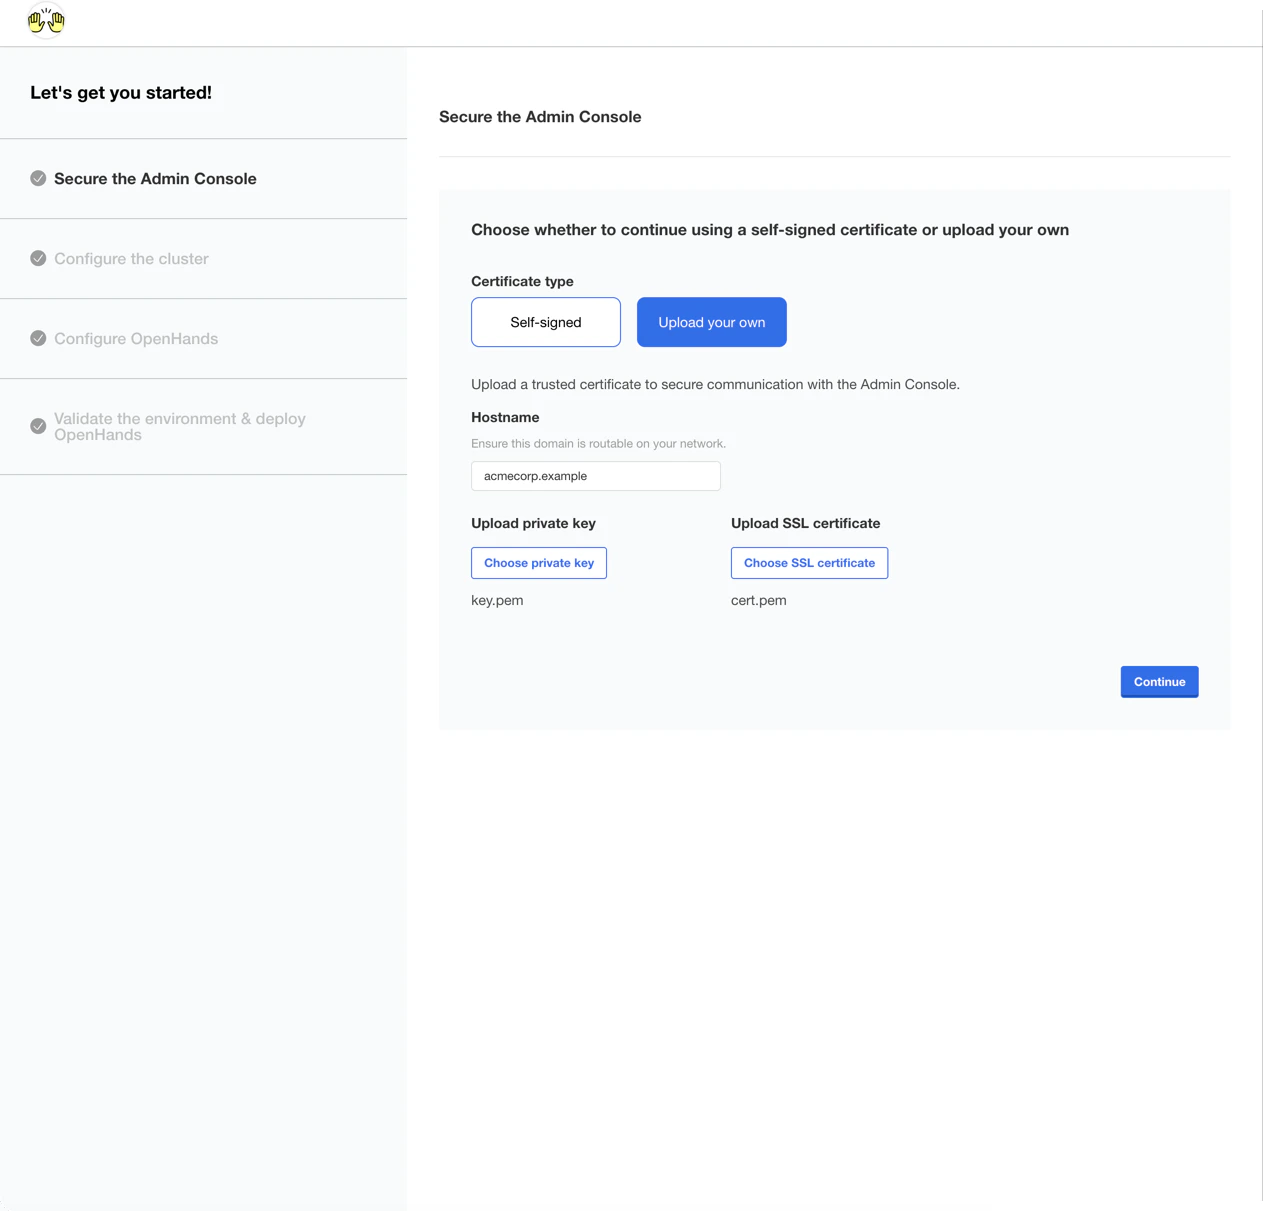This screenshot has height=1211, width=1263.
Task: Click the Choose private key button
Action: (x=539, y=562)
